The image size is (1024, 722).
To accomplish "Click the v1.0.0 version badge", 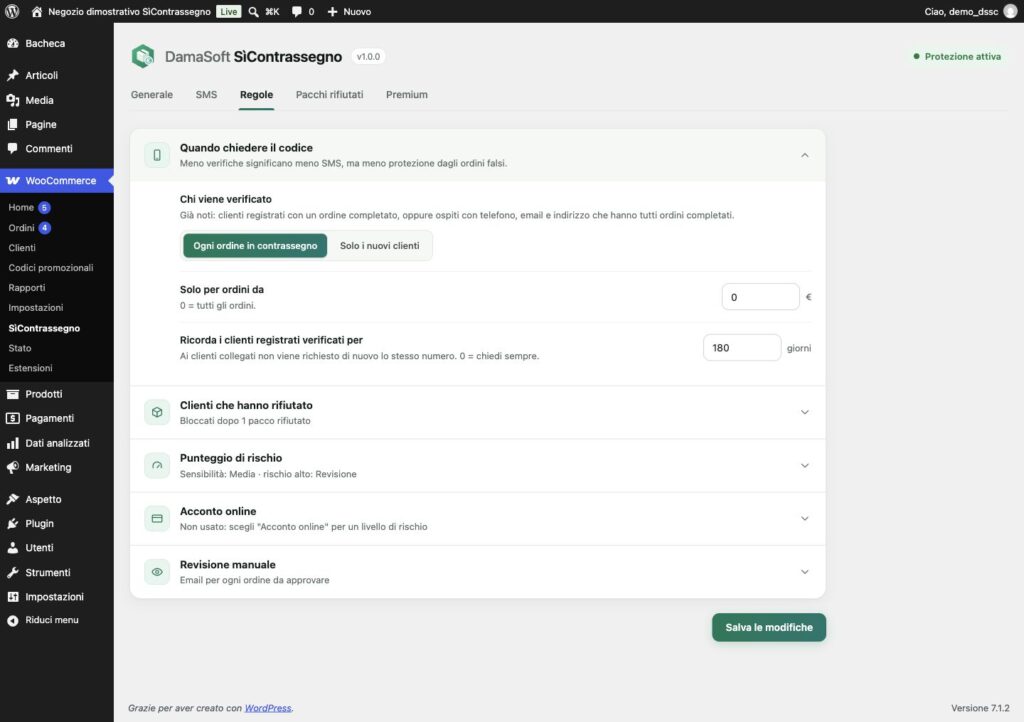I will 368,57.
